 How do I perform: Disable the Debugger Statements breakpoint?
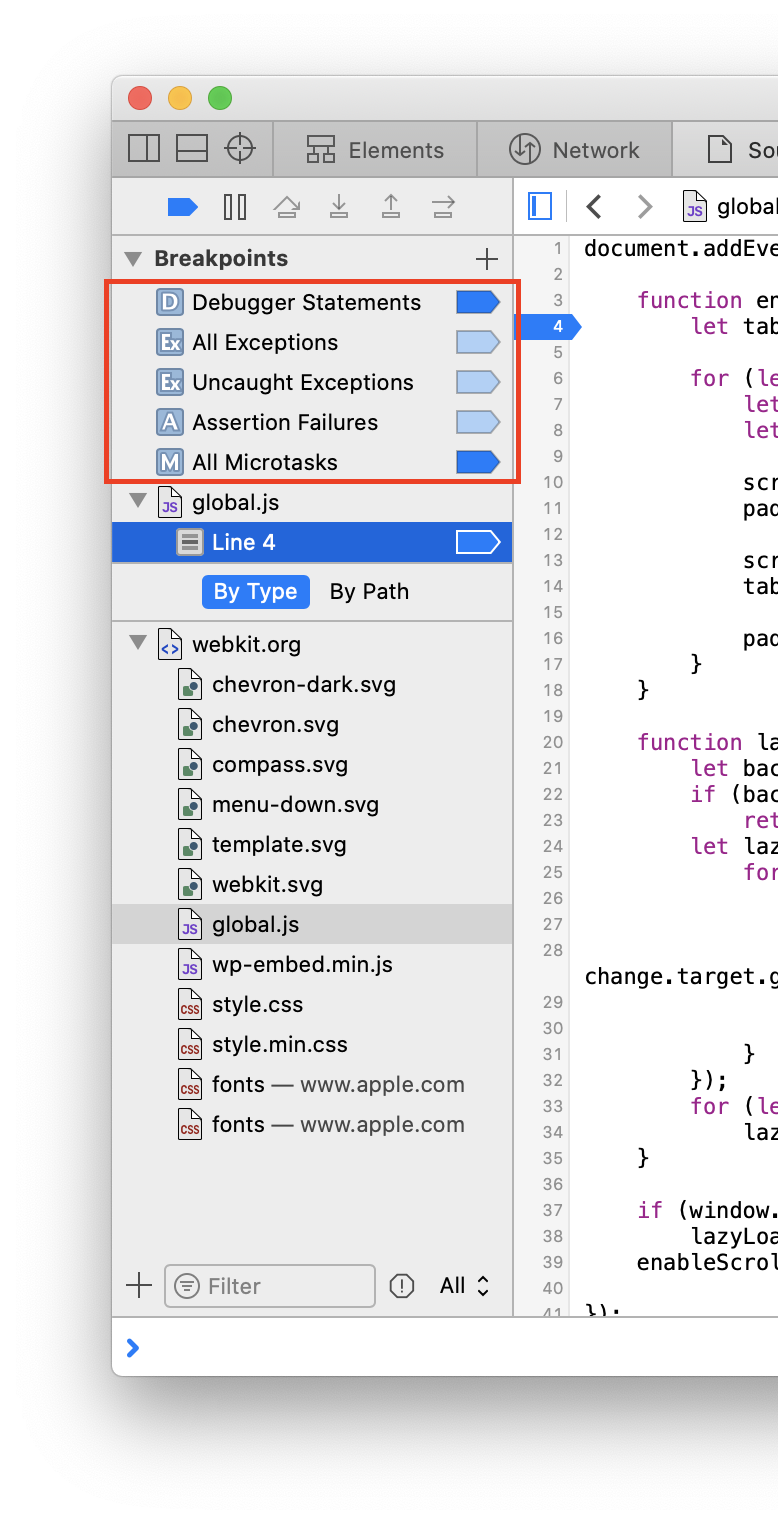point(477,302)
